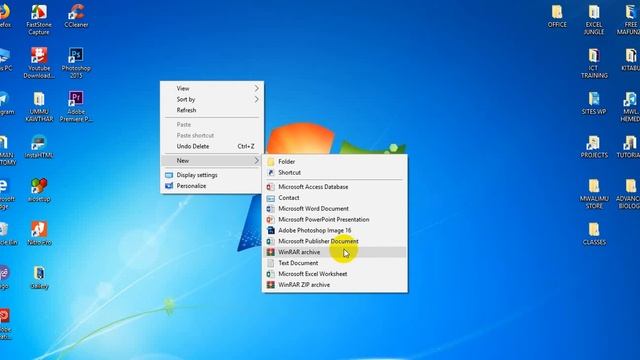
Task: Select the CLASSES folder icon
Action: [594, 233]
